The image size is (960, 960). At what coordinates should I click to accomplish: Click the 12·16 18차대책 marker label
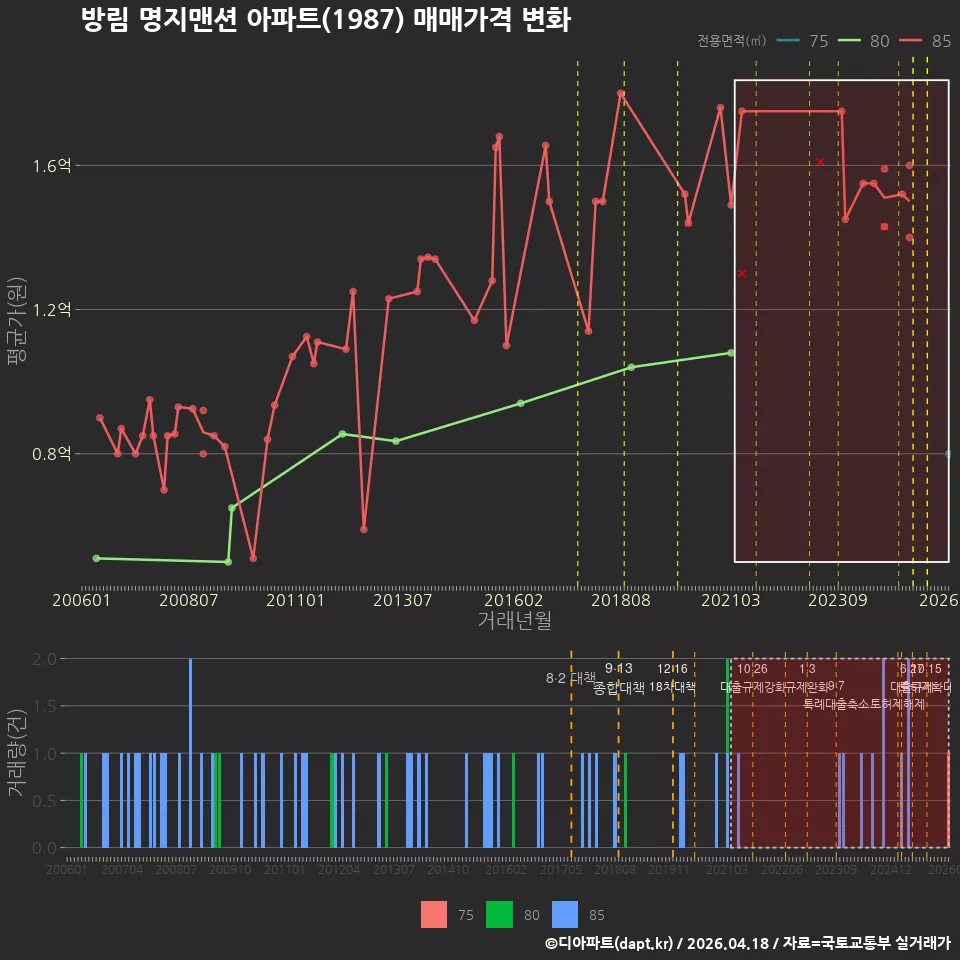coord(672,678)
